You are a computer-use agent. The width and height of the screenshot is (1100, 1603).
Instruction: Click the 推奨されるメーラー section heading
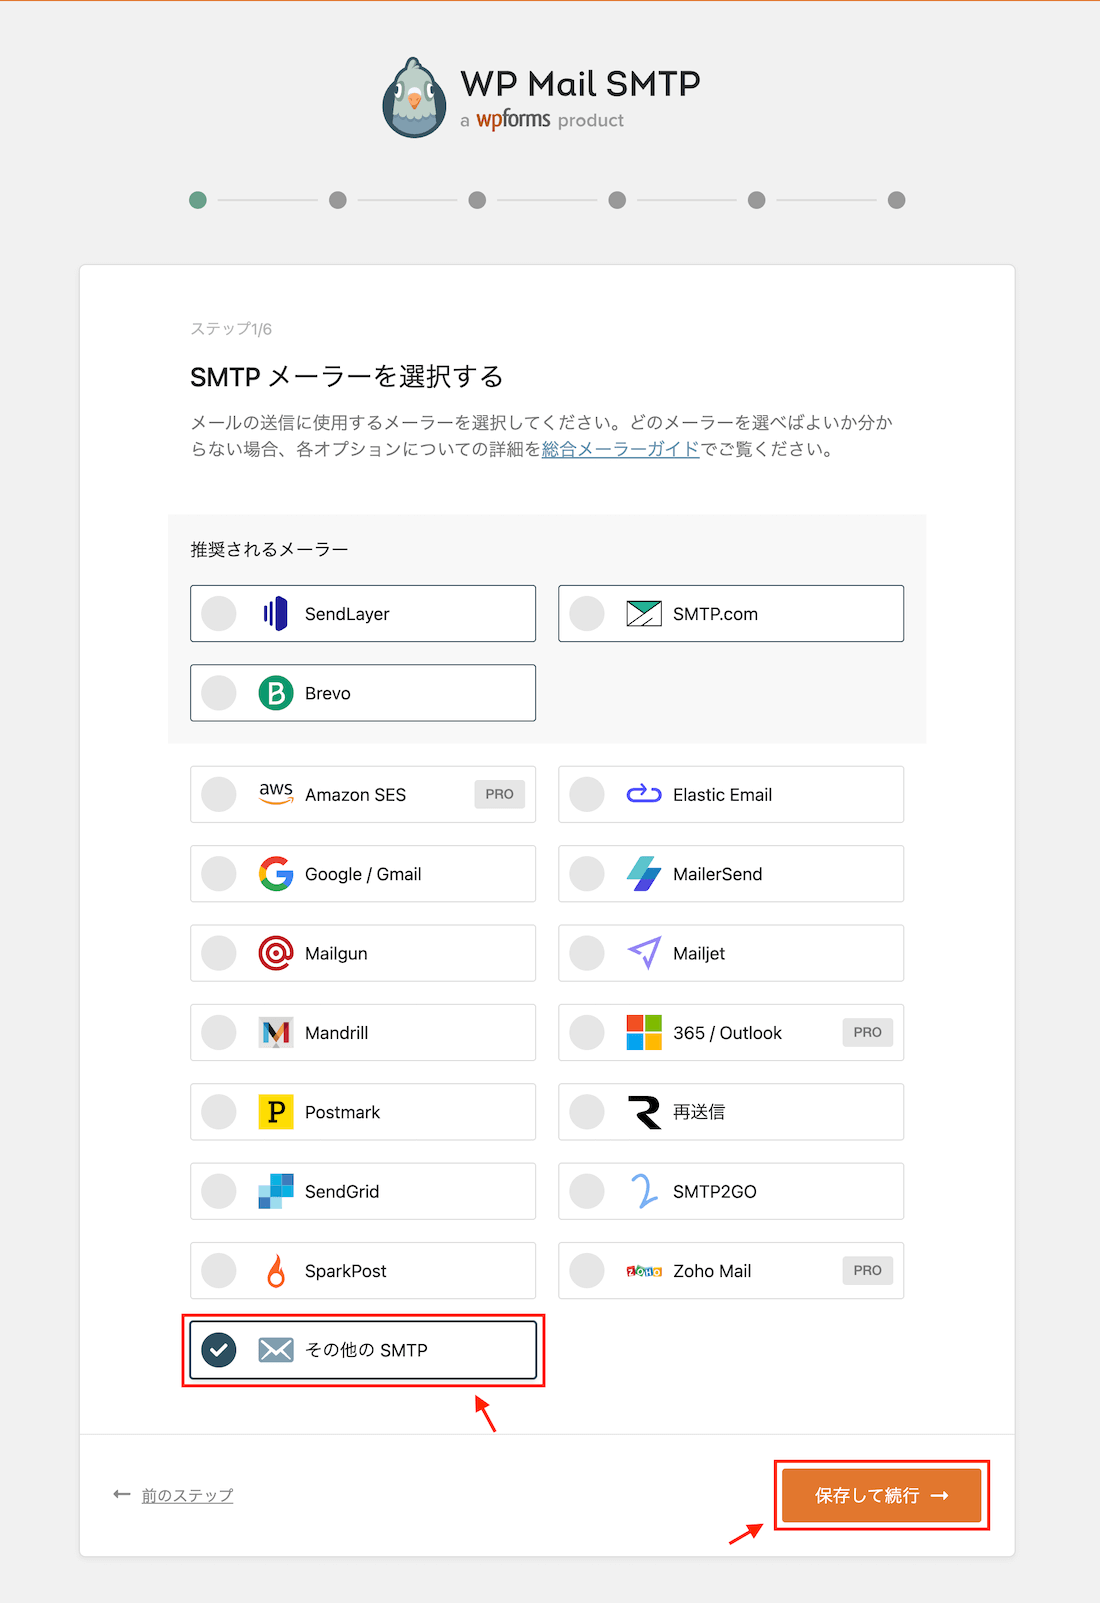(x=269, y=549)
